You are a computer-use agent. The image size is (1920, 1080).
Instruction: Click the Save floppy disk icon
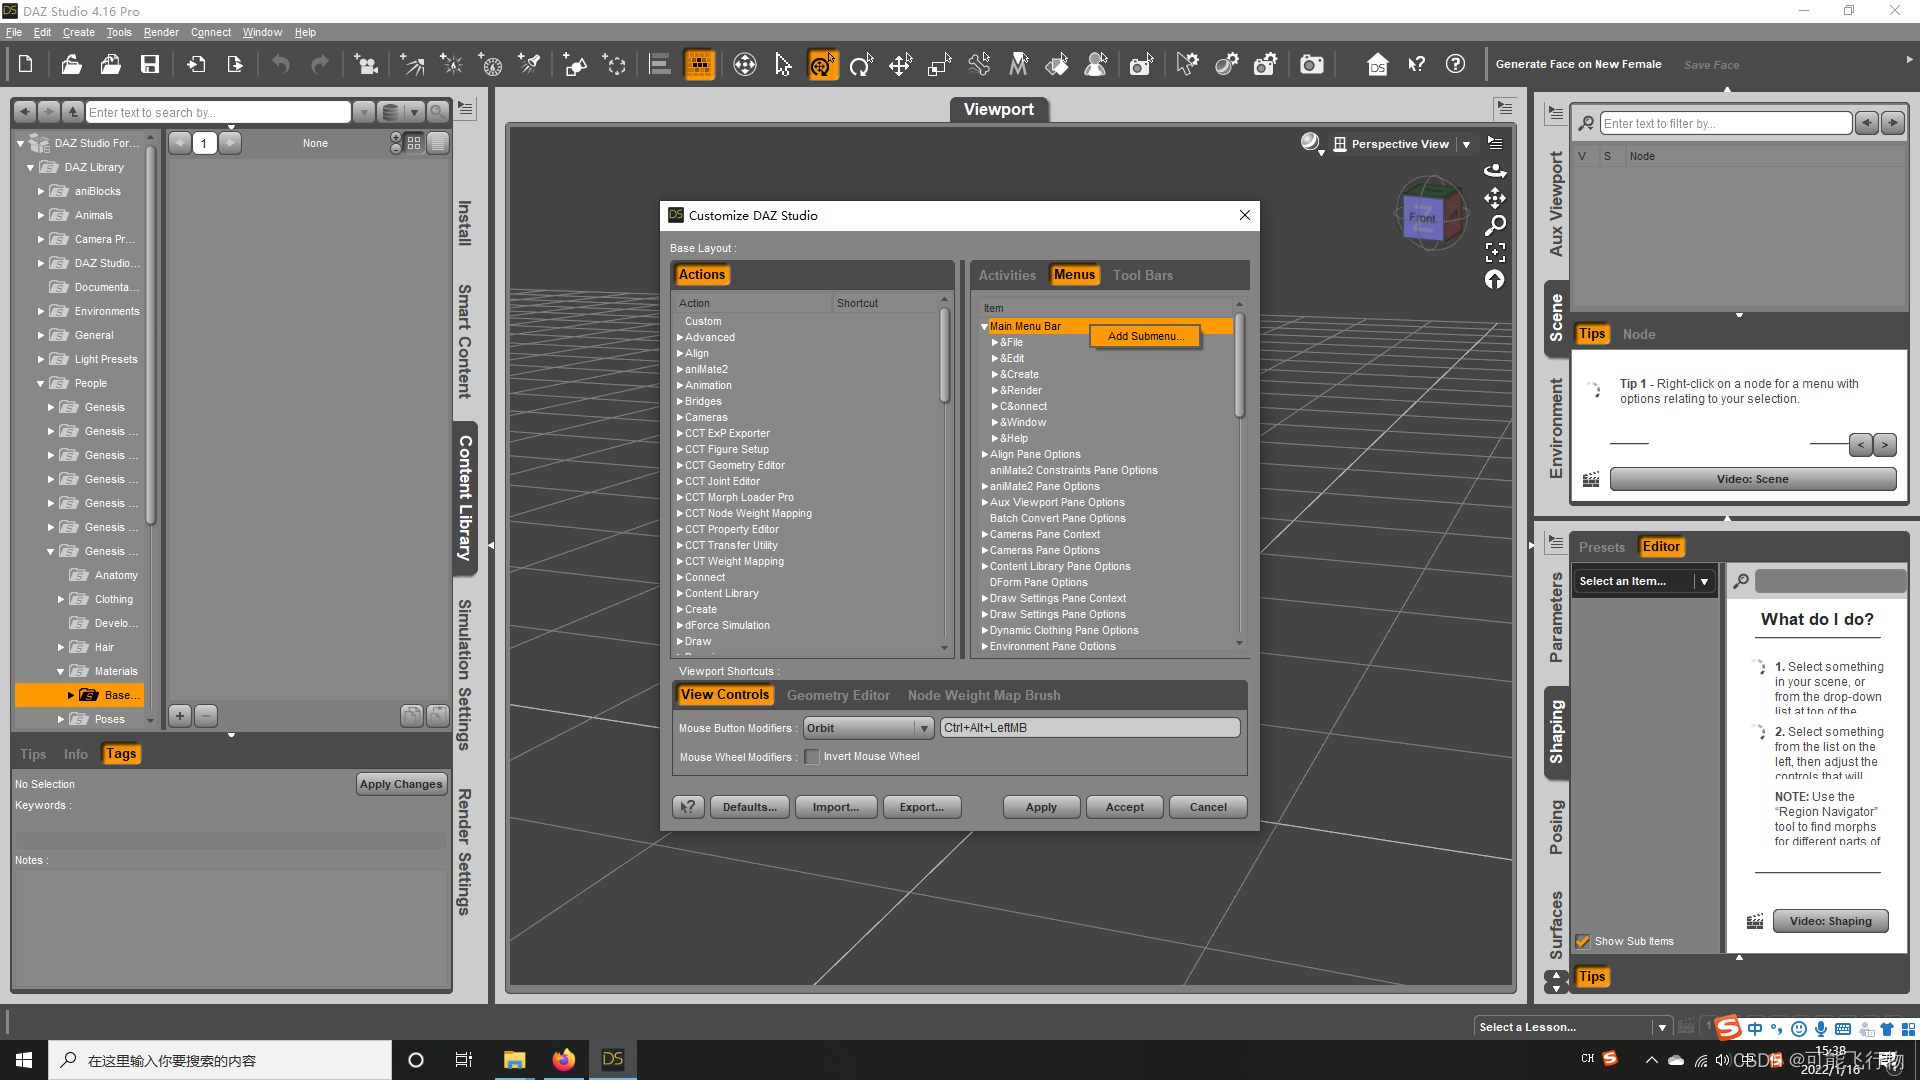click(x=150, y=65)
